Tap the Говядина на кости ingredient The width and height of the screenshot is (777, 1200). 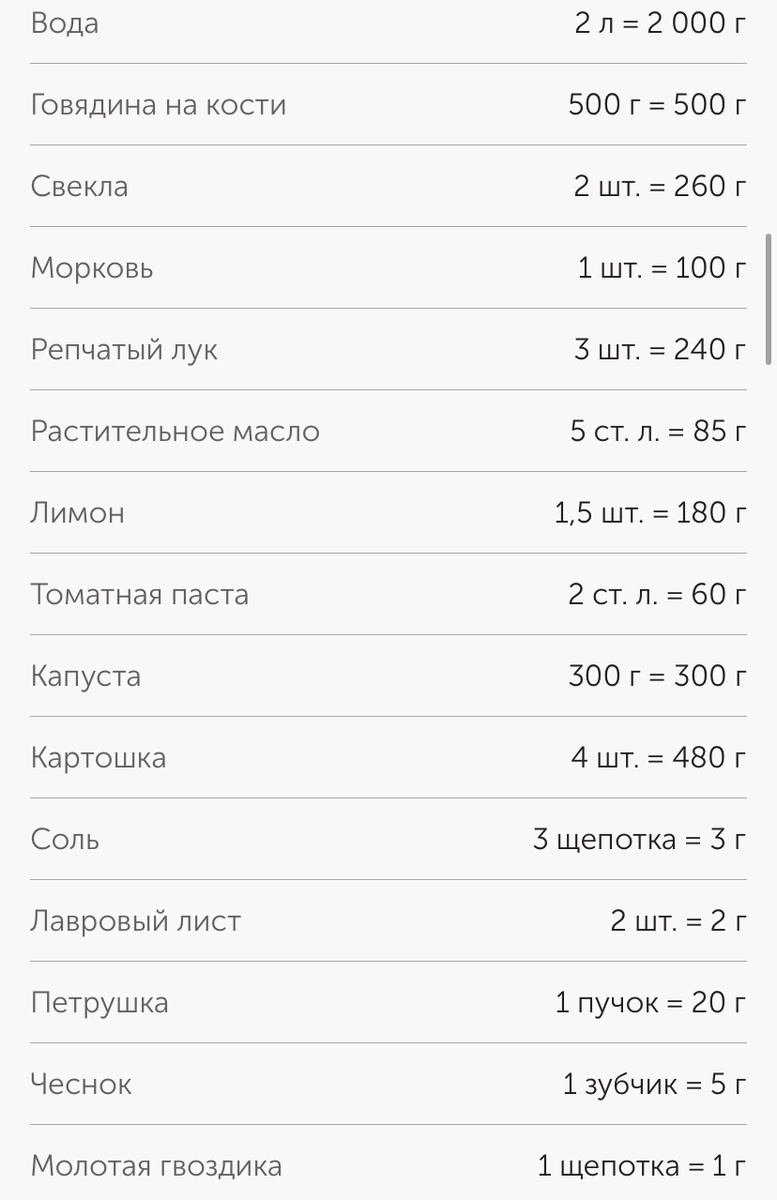(x=388, y=105)
